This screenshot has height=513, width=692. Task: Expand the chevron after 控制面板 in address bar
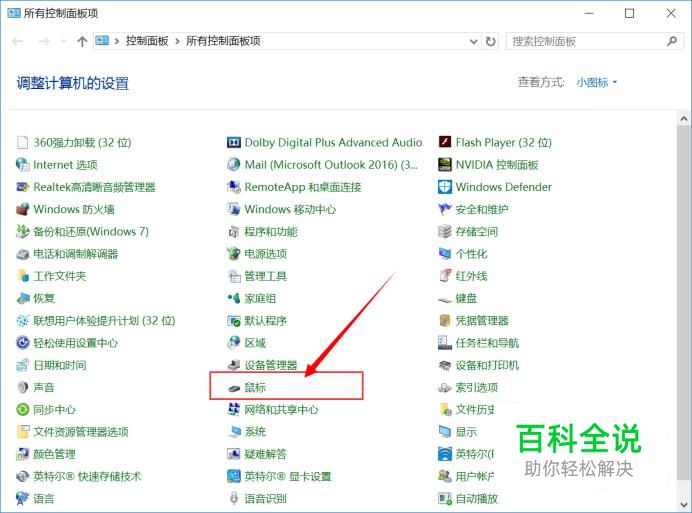[177, 41]
